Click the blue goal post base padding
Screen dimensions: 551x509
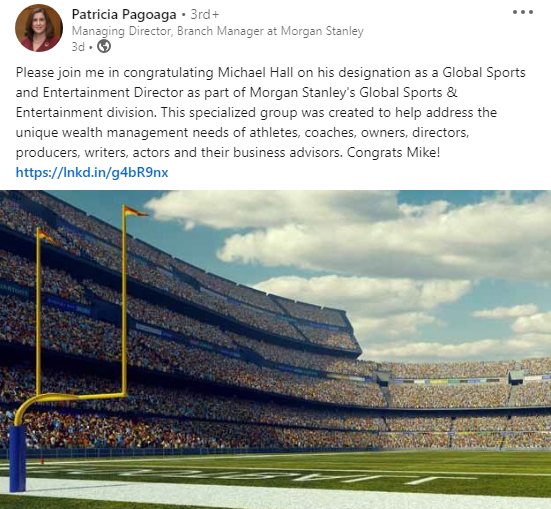[17, 458]
